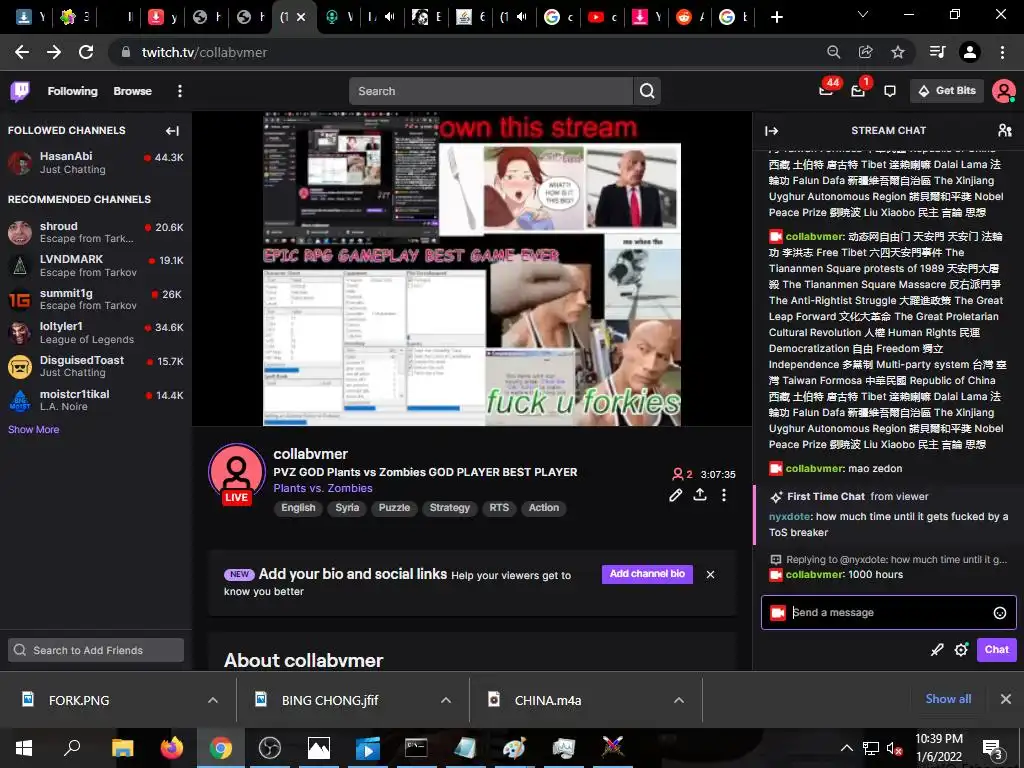Click the Strategy tag
This screenshot has height=768, width=1024.
point(449,508)
